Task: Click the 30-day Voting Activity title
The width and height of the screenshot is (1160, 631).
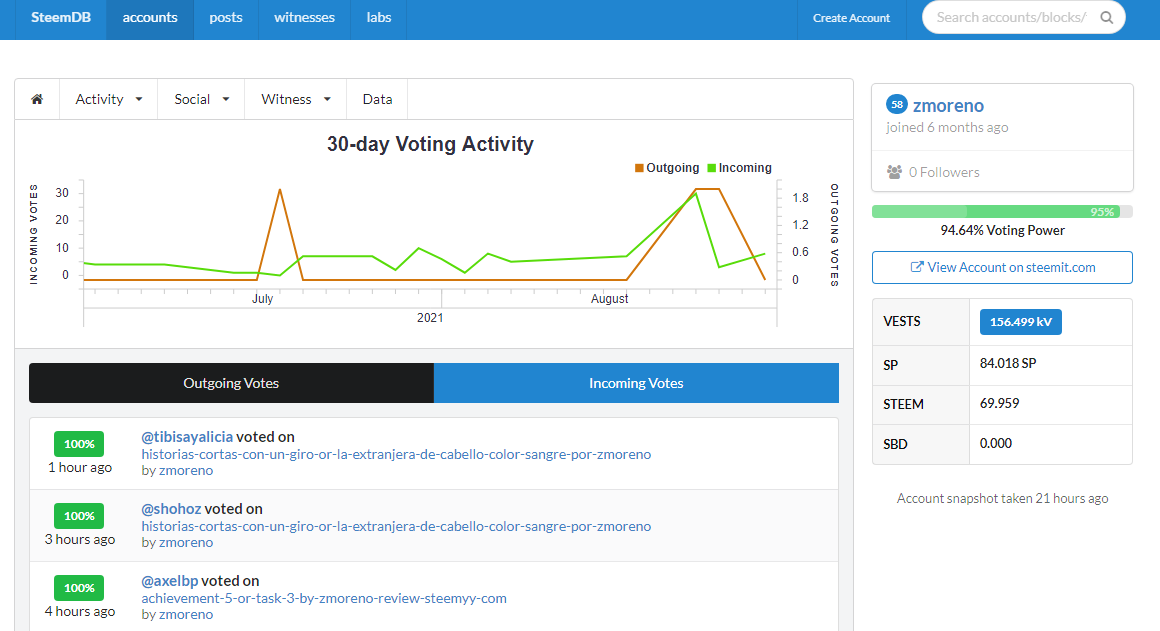Action: [x=430, y=144]
